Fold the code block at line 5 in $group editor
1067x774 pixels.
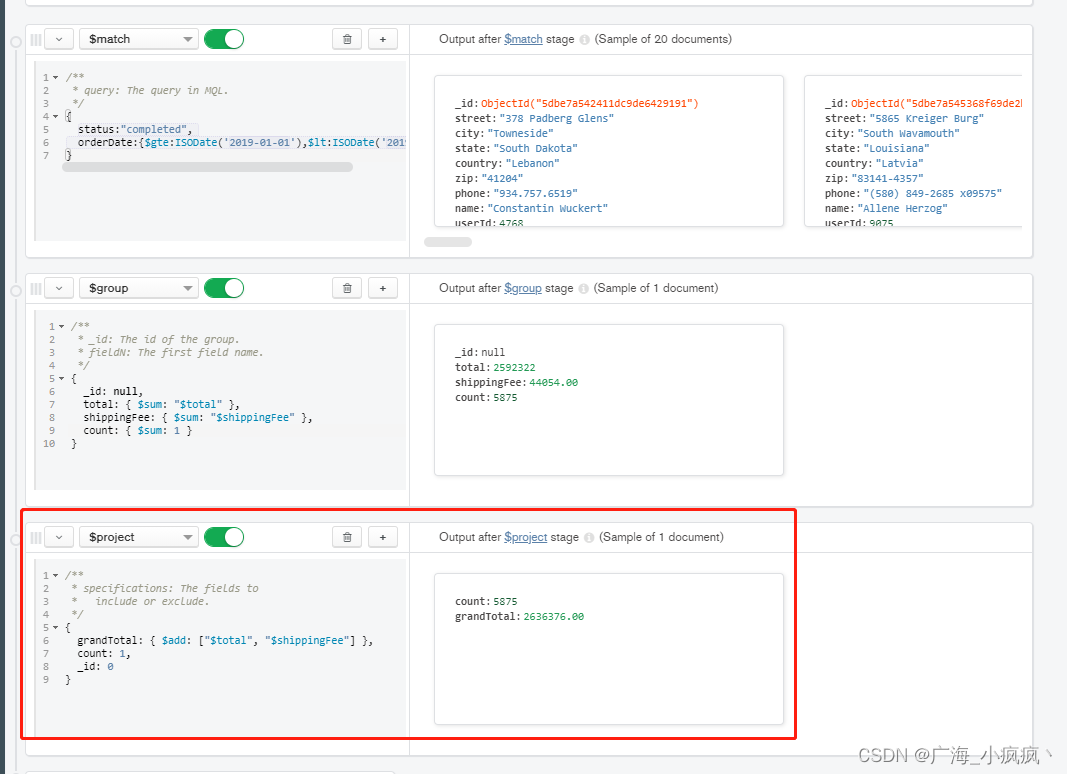[x=61, y=378]
